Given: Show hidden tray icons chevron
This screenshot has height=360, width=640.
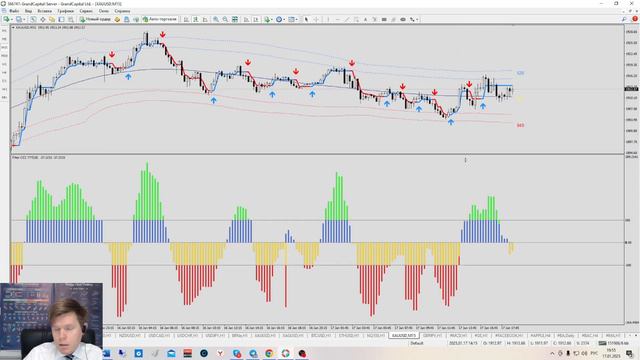Looking at the screenshot, I should click(552, 353).
